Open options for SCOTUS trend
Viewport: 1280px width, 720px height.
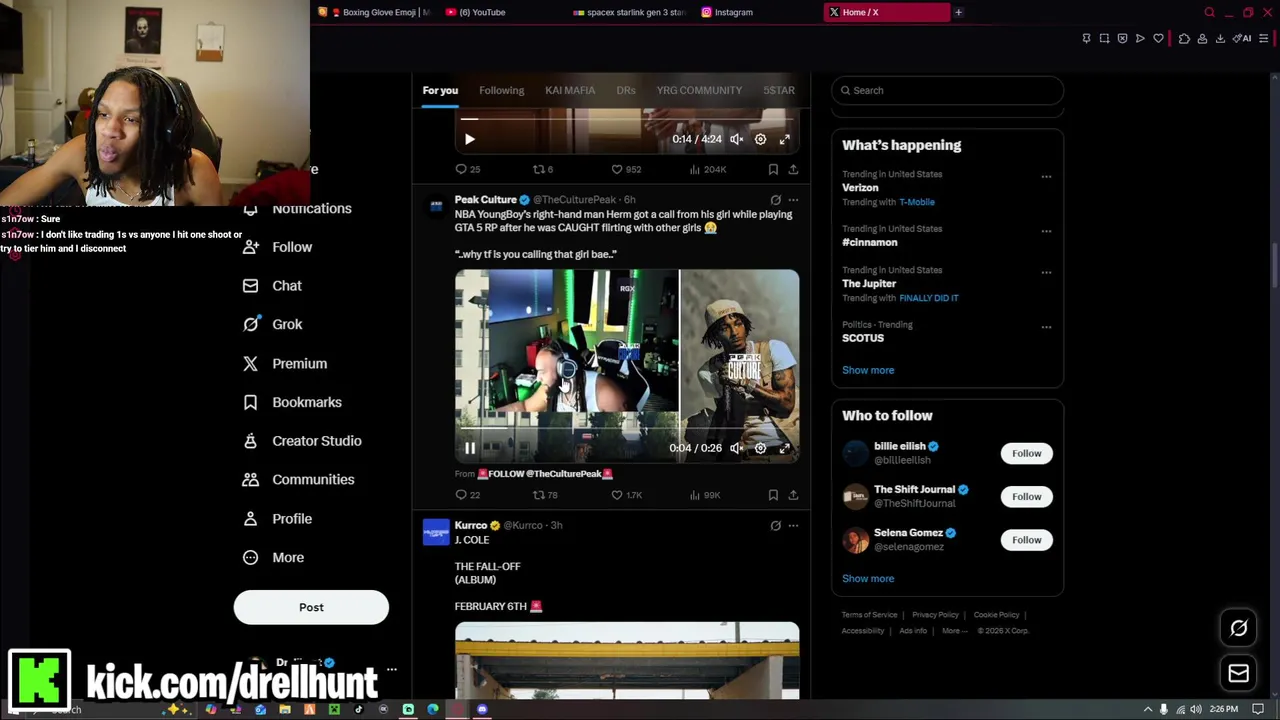(x=1046, y=327)
